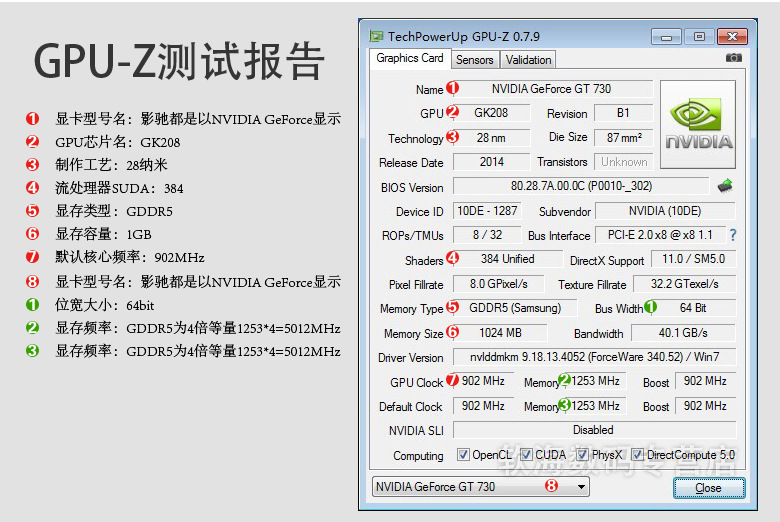The height and width of the screenshot is (522, 780).
Task: Click the BIOS save chip icon
Action: tap(725, 186)
